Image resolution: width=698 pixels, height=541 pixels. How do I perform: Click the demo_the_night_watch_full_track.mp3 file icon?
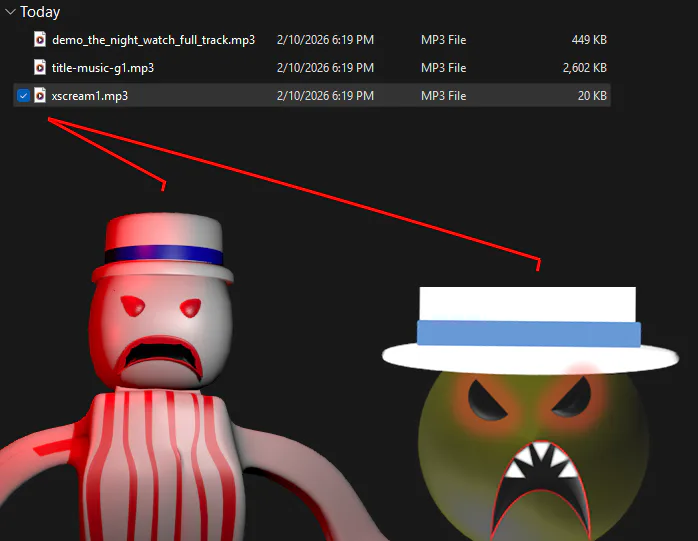tap(40, 39)
